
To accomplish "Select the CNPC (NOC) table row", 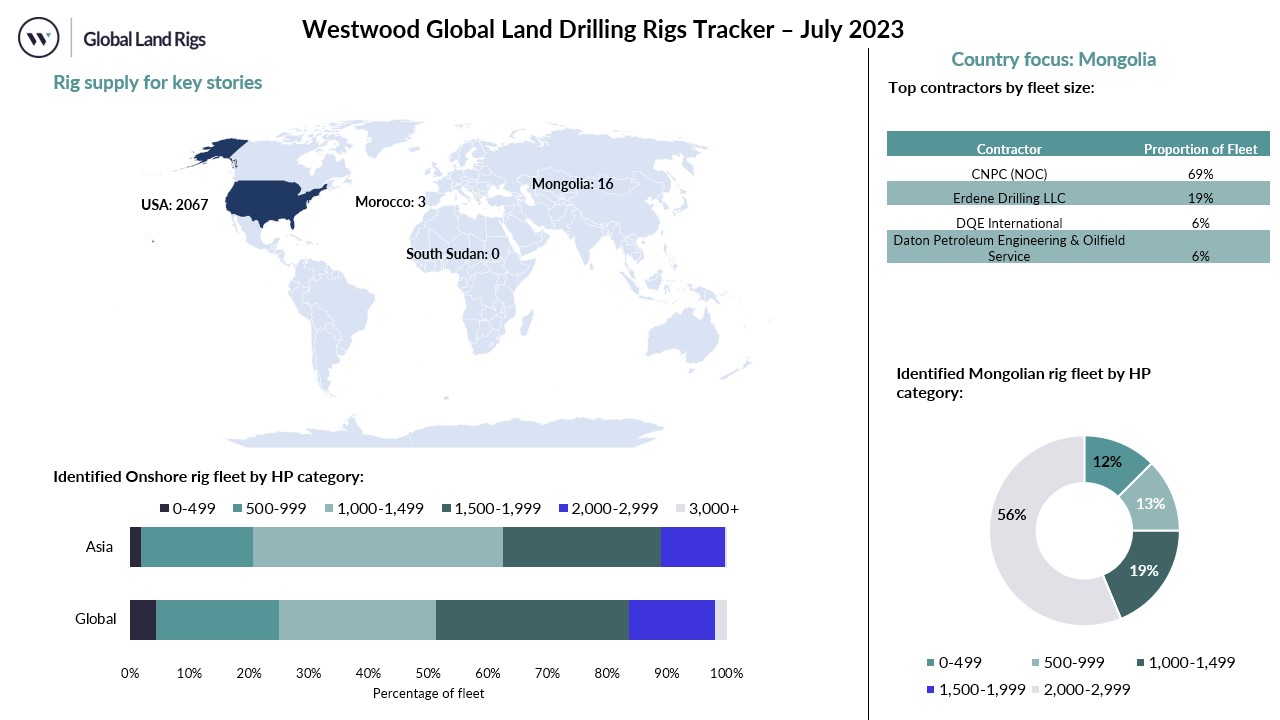I will 1078,174.
